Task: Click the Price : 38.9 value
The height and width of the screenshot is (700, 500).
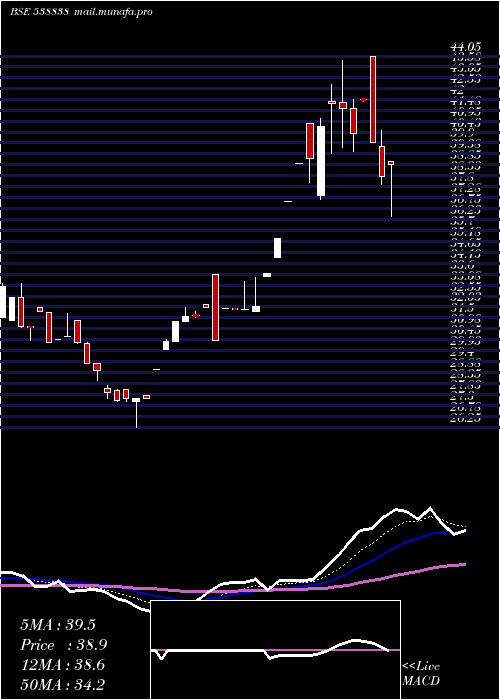Action: pyautogui.click(x=64, y=645)
